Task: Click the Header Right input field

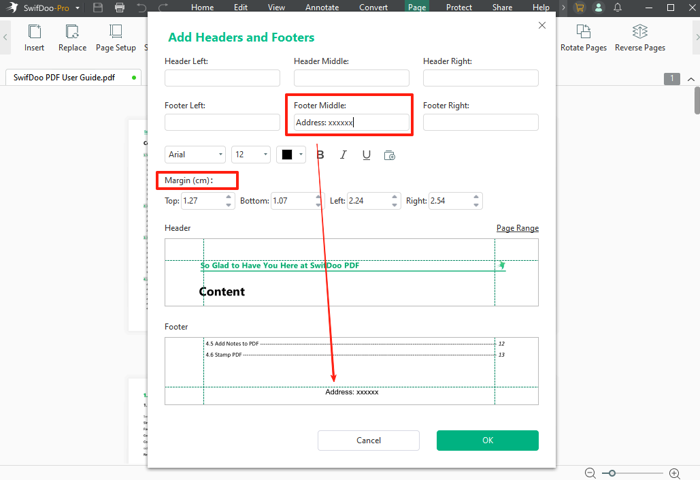Action: tap(481, 78)
